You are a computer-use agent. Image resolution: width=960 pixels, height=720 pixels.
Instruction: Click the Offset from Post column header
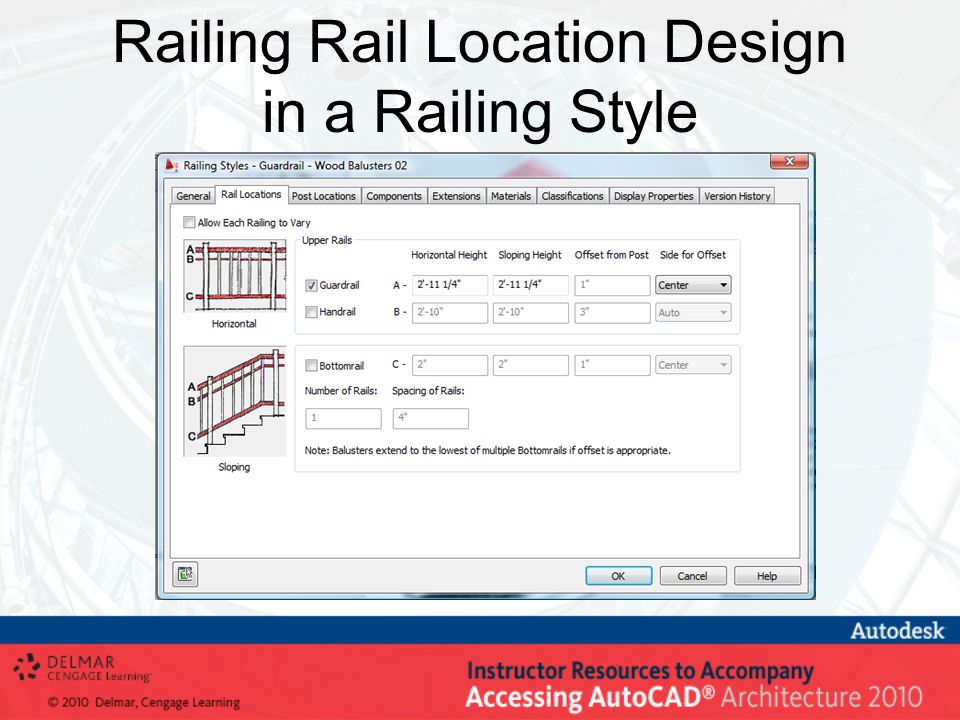[x=611, y=255]
